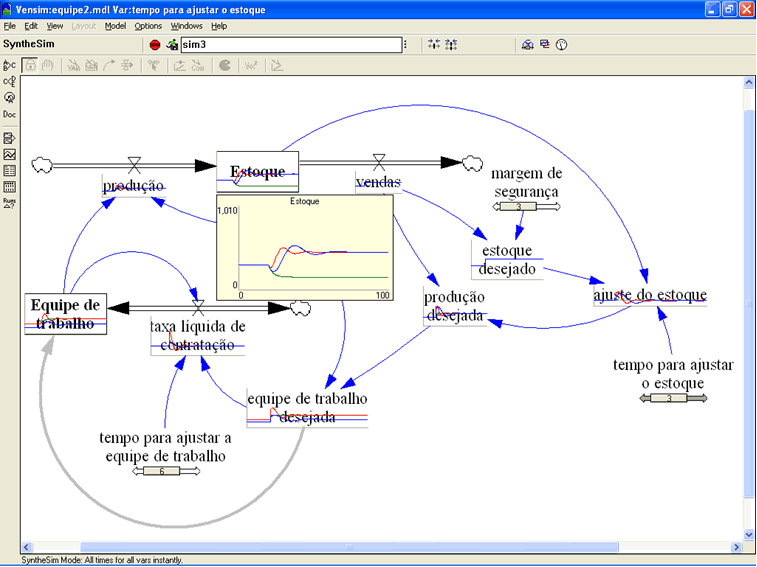The height and width of the screenshot is (567, 757).
Task: Open the Windows menu
Action: tap(186, 25)
